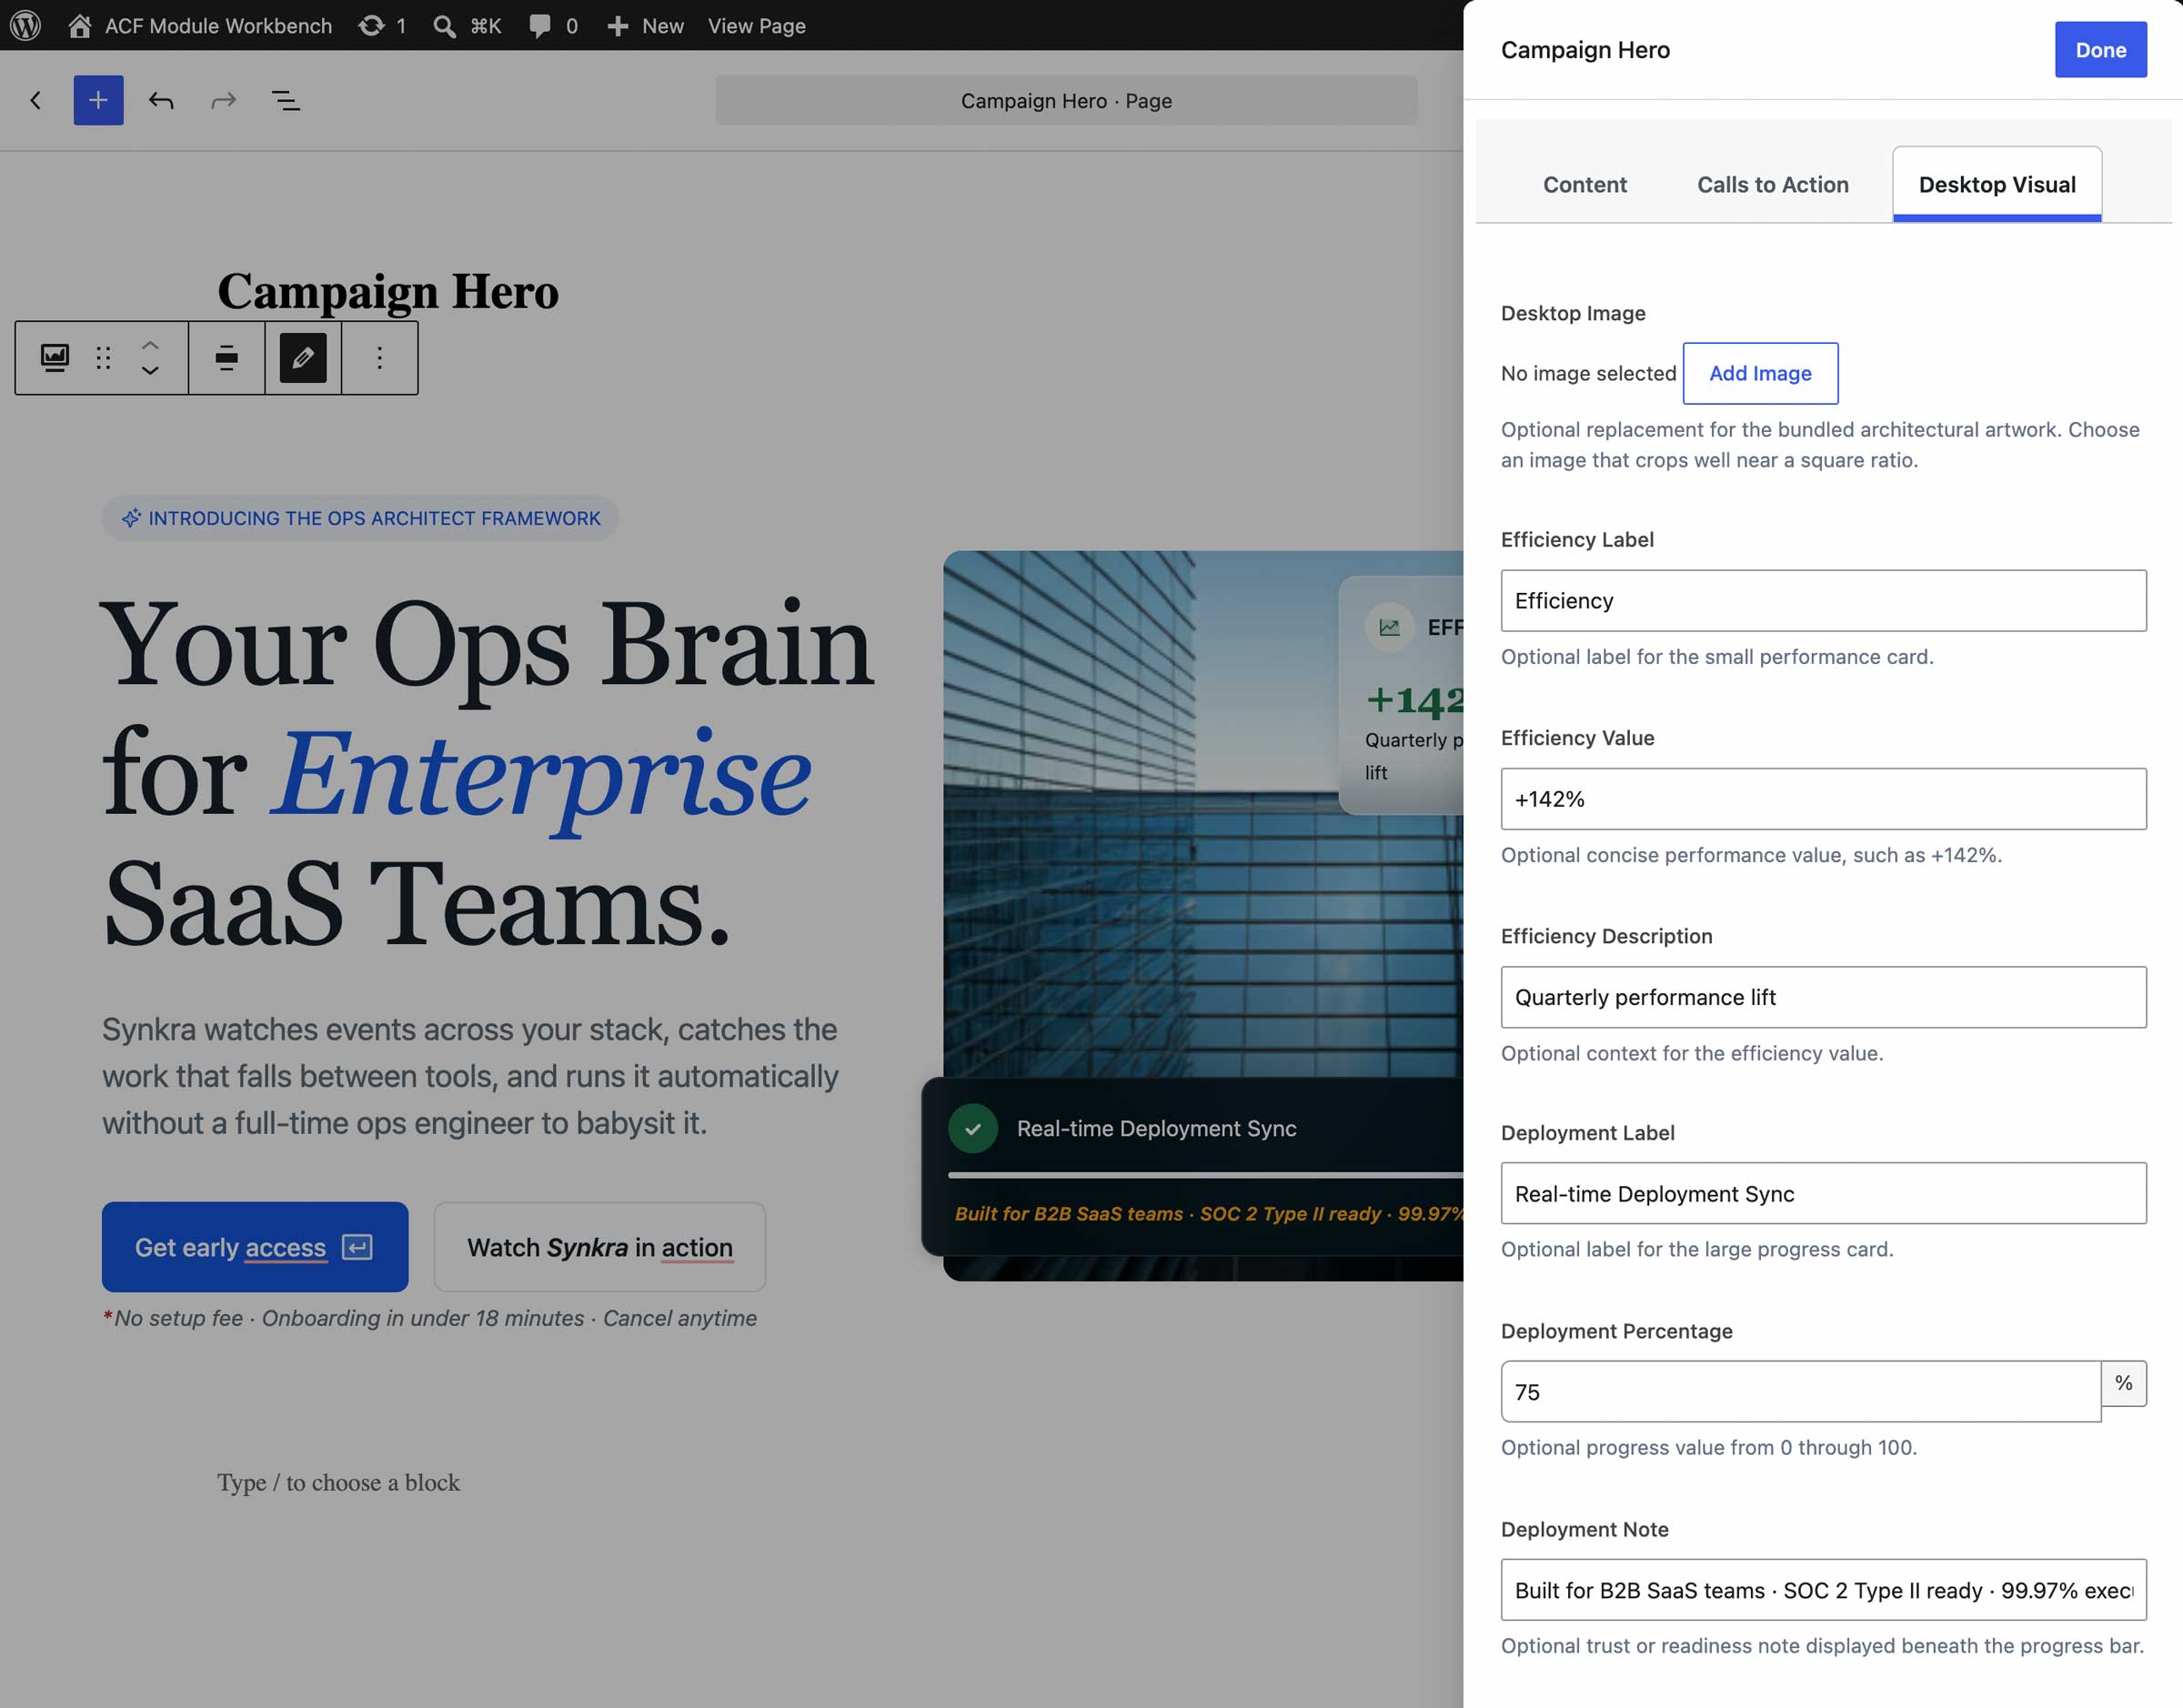Click the undo arrow in editor toolbar
This screenshot has width=2183, height=1708.
point(161,100)
